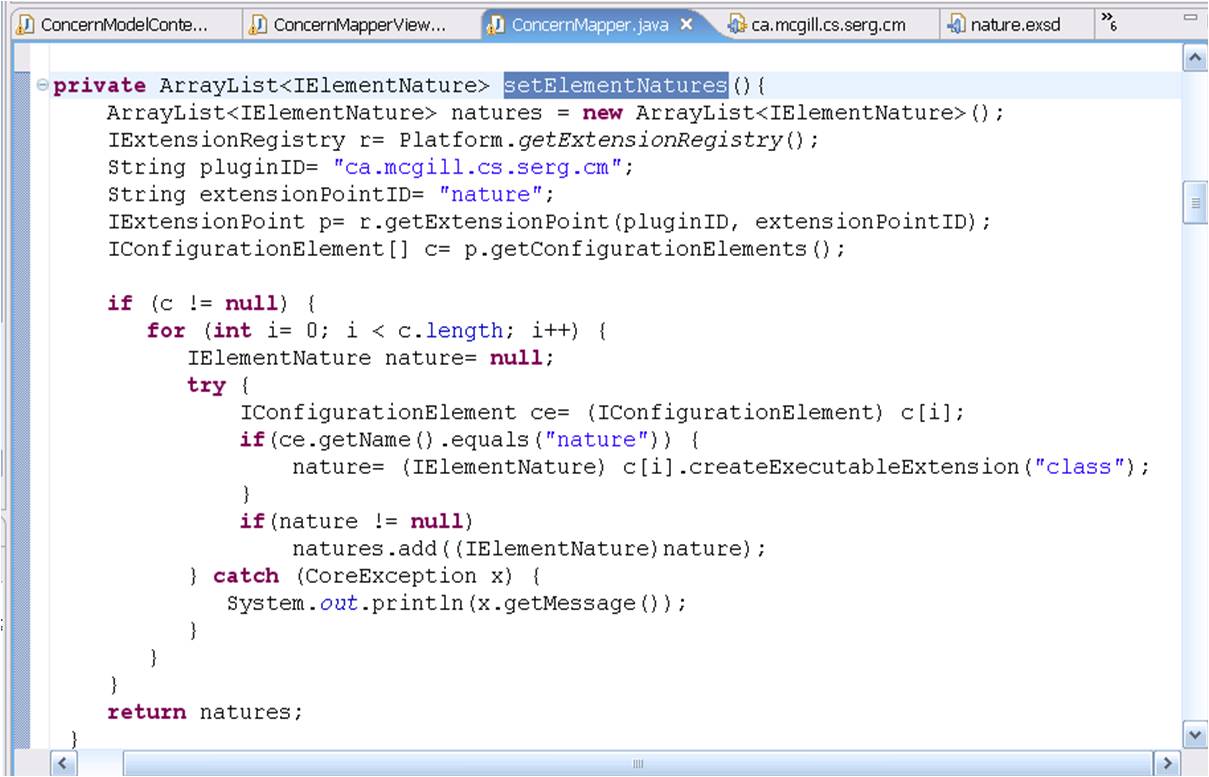Click the ca.mcgill.cs.serg.cm plug-in icon
Image resolution: width=1209 pixels, height=777 pixels.
737,25
